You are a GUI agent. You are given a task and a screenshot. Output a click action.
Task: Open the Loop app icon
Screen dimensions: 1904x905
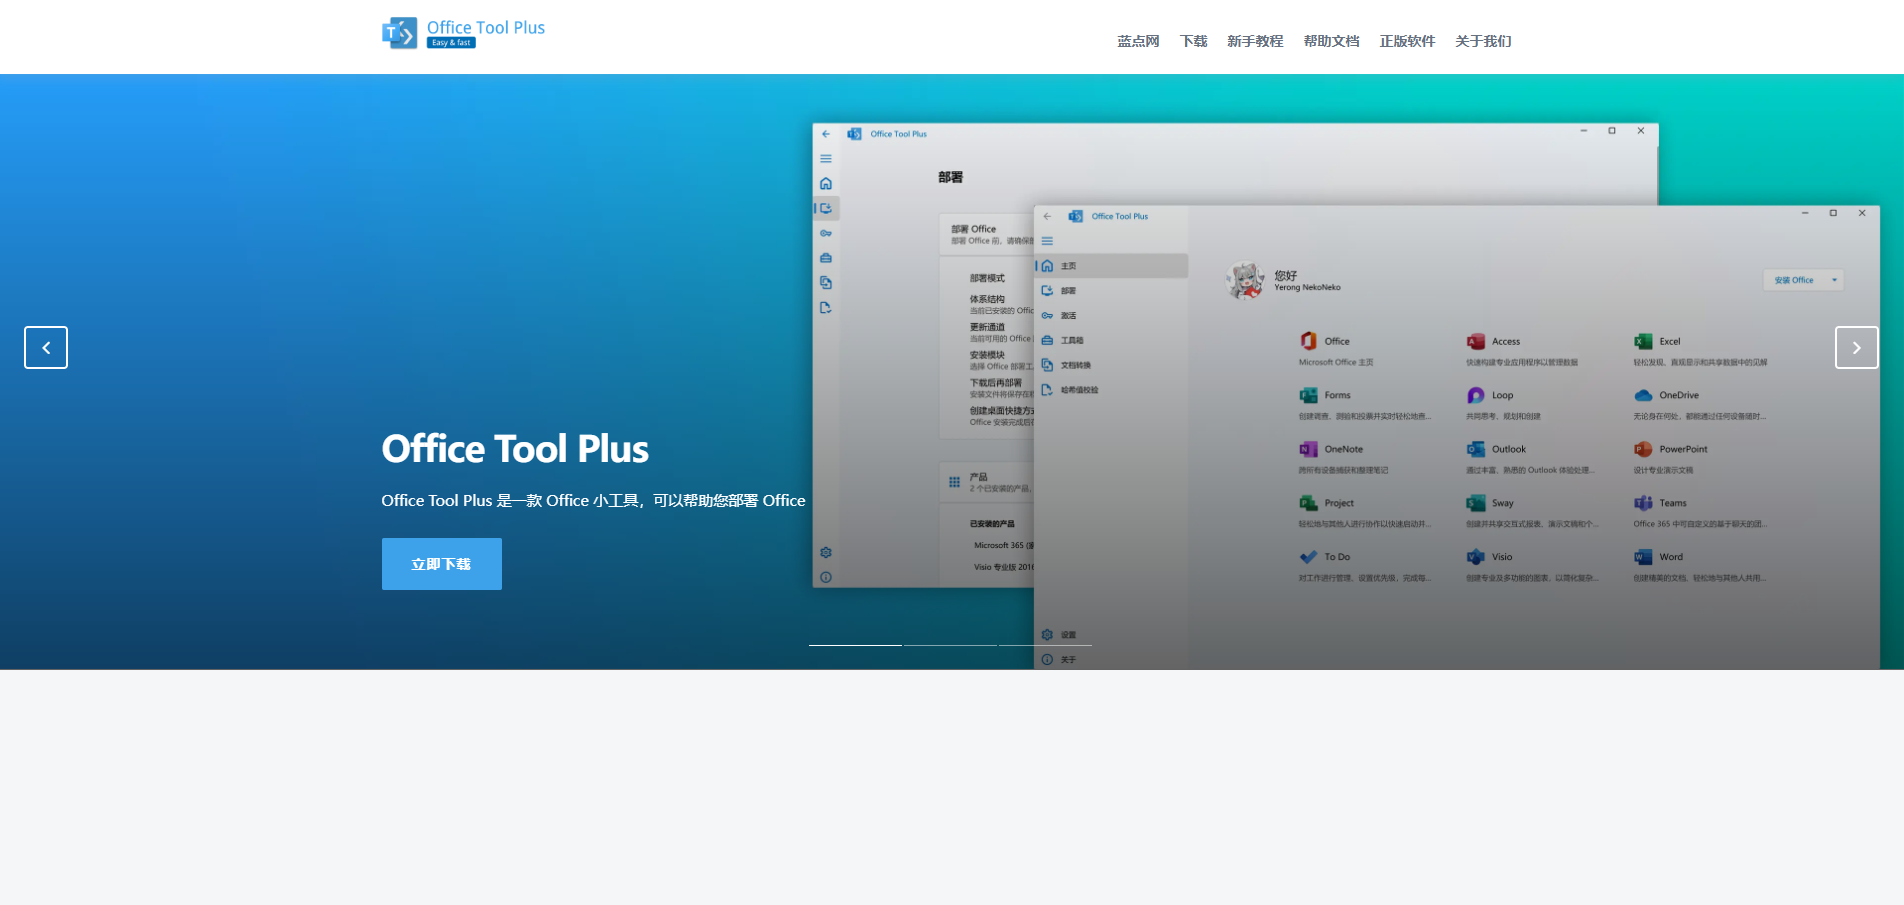click(x=1475, y=395)
